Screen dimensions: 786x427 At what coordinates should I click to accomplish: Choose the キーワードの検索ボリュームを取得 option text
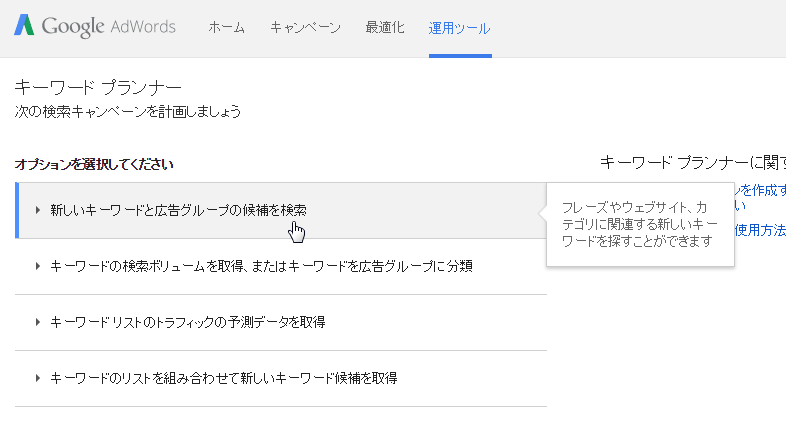tap(260, 266)
